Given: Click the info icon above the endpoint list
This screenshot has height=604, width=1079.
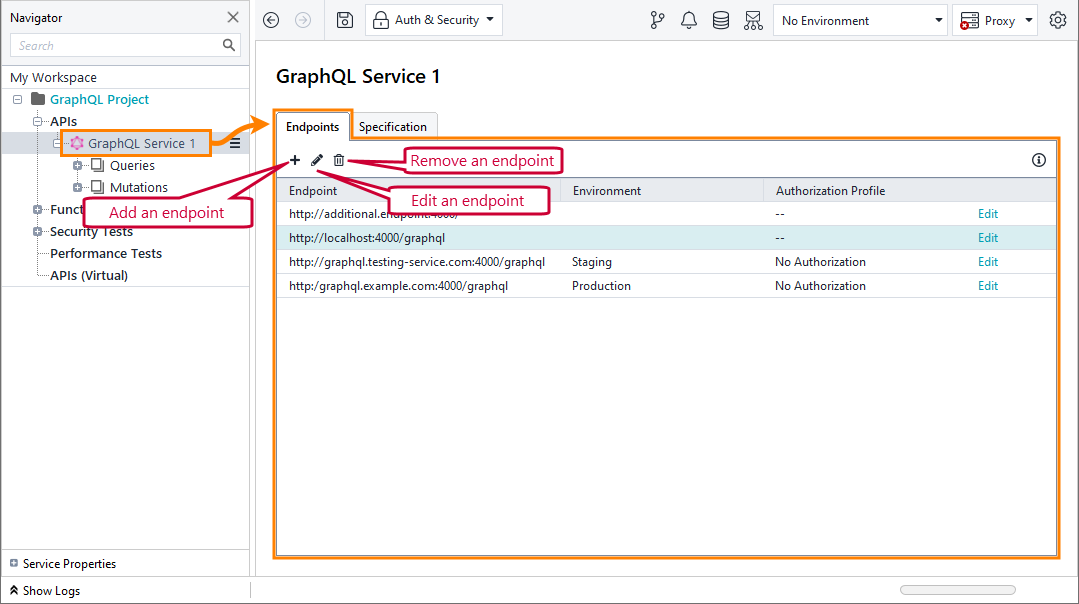Looking at the screenshot, I should point(1038,159).
